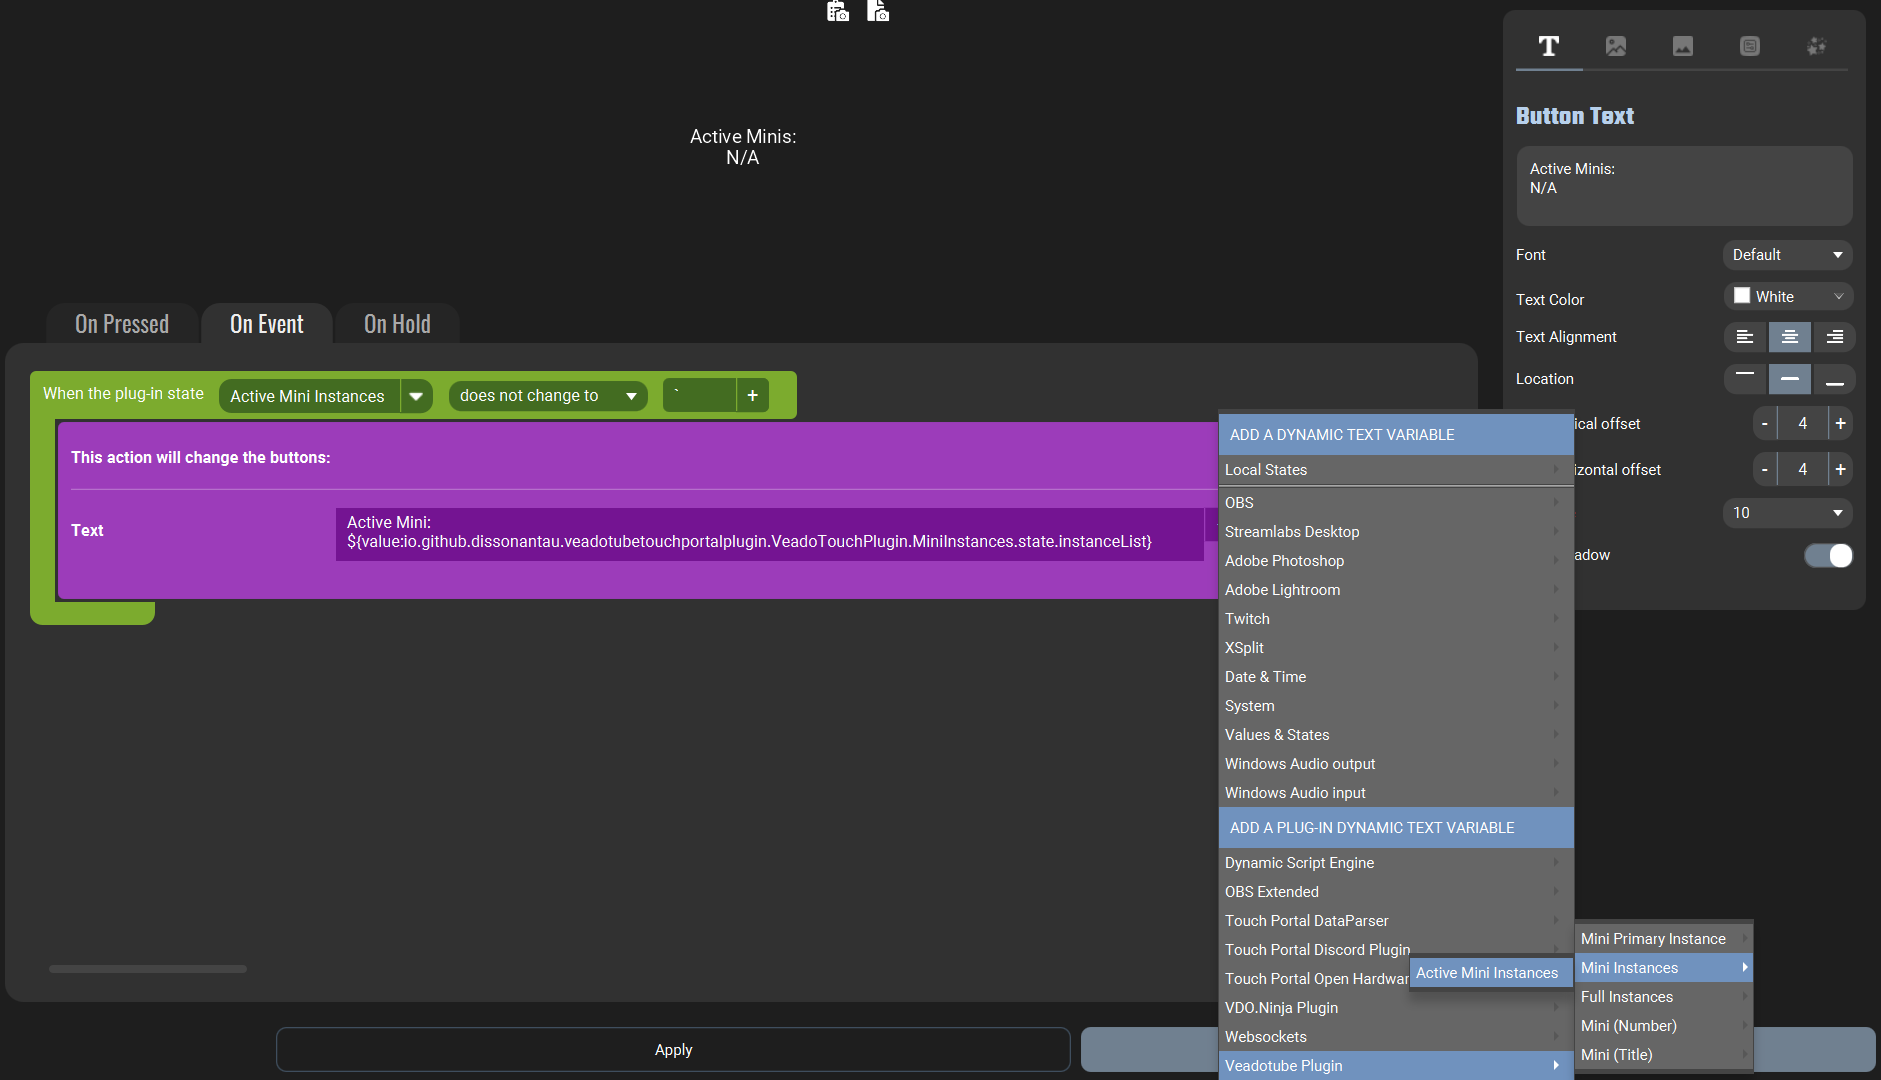Open Date & Time variable submenu
Image resolution: width=1881 pixels, height=1080 pixels.
pos(1396,677)
